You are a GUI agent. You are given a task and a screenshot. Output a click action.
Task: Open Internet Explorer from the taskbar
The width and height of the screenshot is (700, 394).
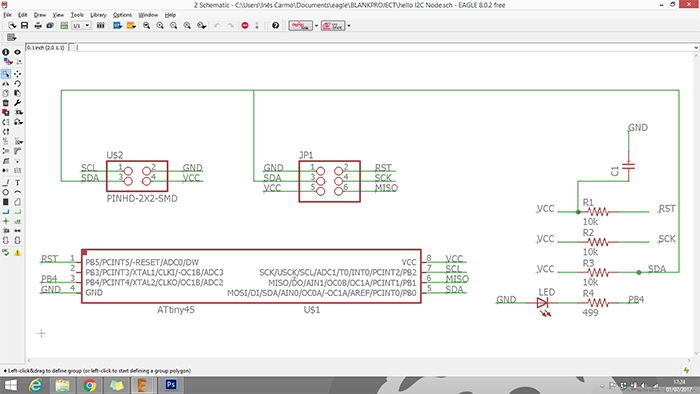point(35,385)
